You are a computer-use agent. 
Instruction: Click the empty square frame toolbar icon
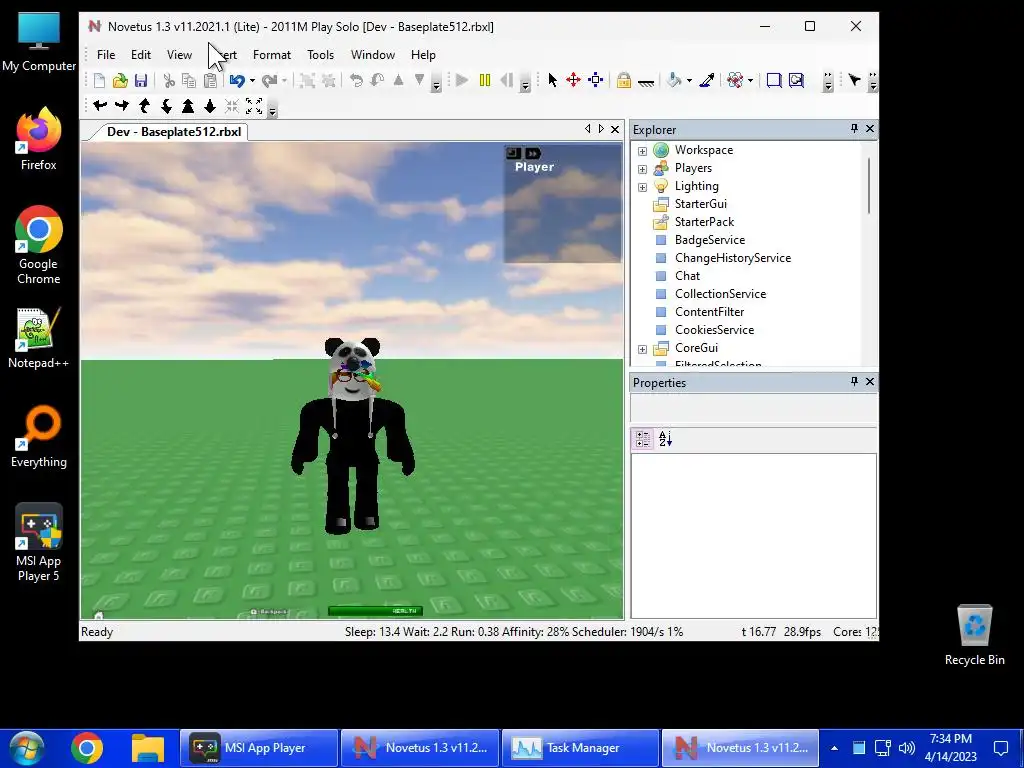[774, 80]
